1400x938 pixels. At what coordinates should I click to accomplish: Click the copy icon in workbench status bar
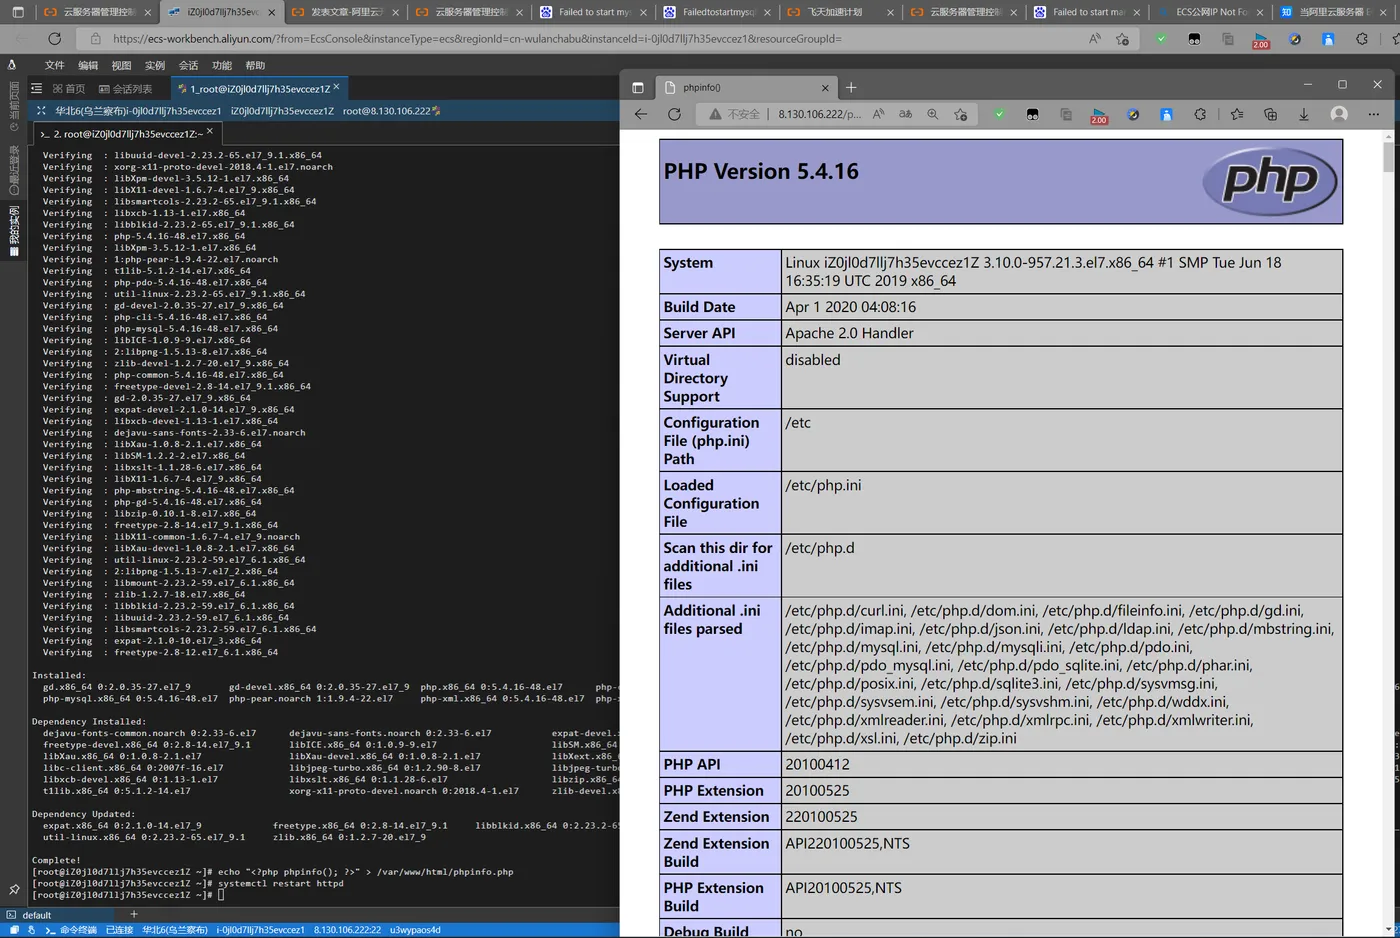point(14,930)
